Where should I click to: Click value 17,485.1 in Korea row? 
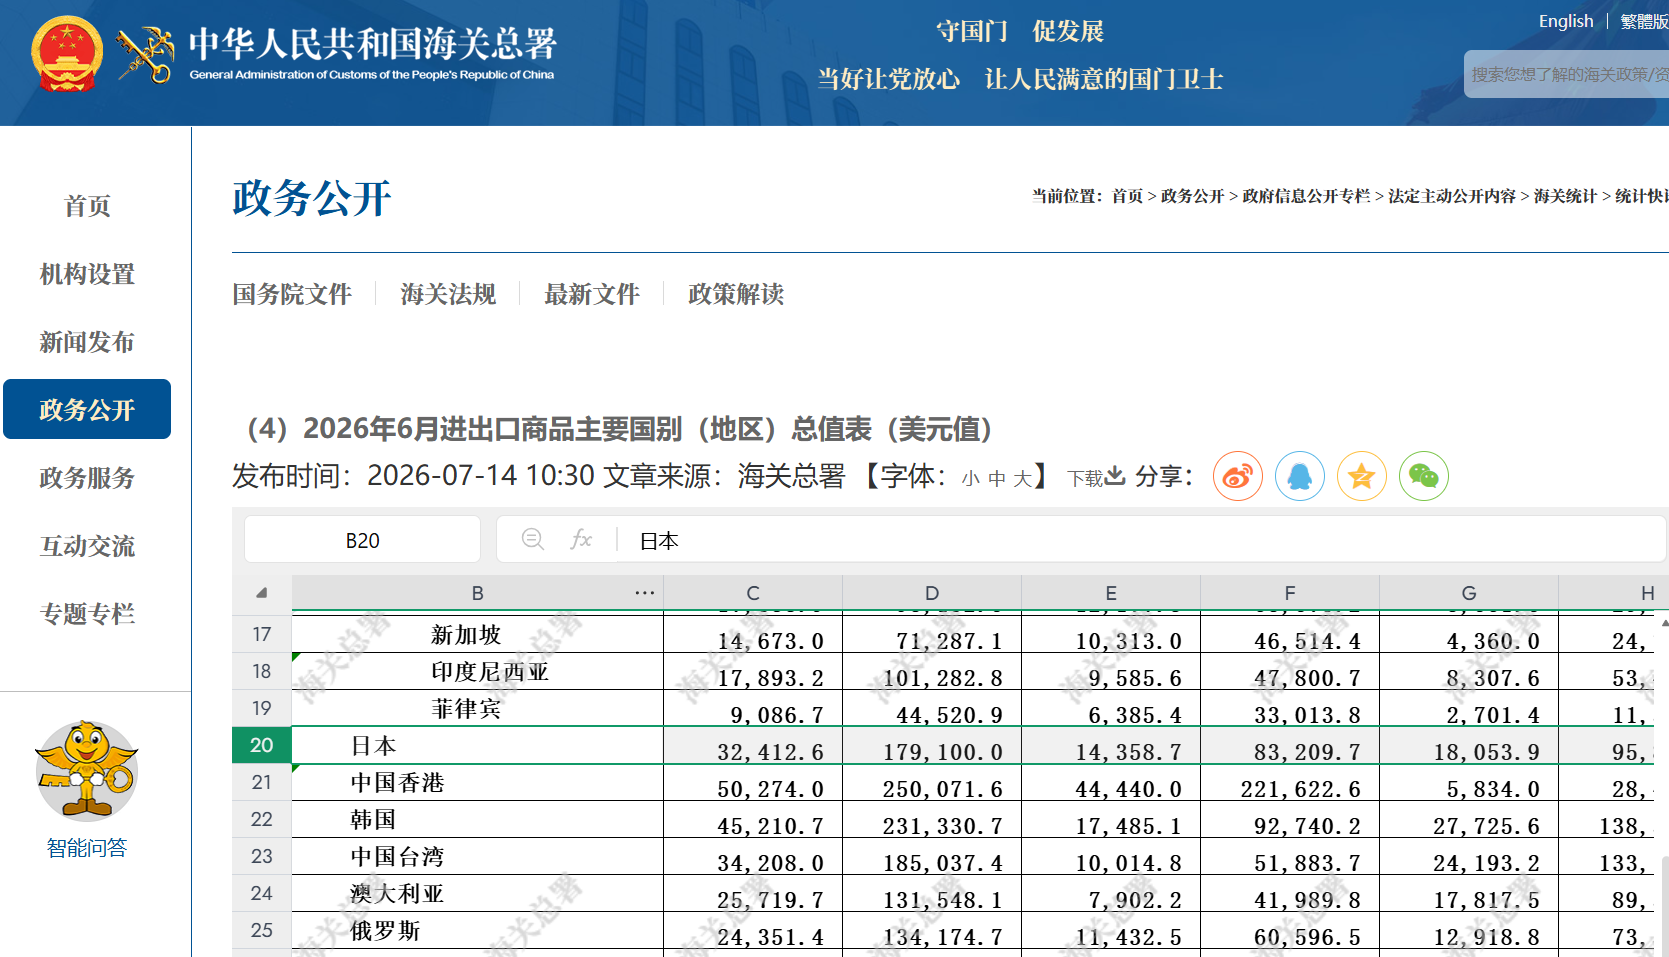tap(1128, 826)
